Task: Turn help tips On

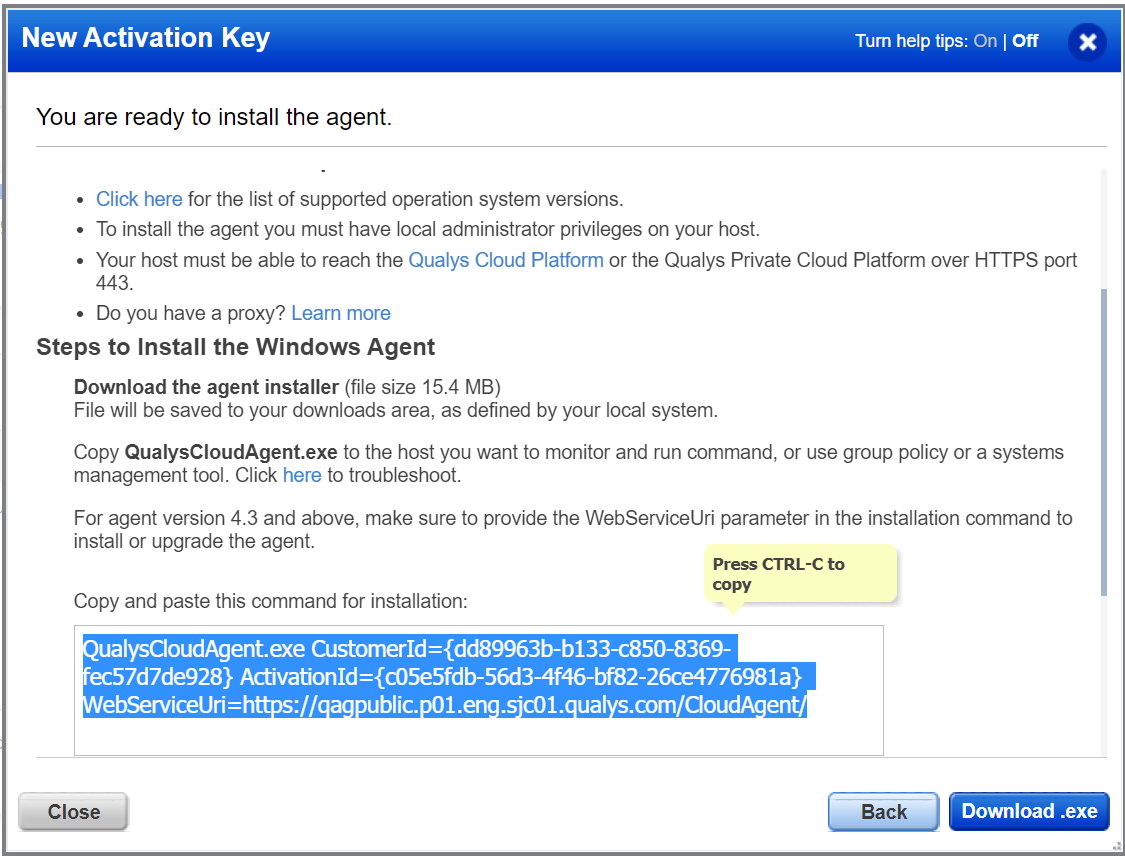Action: click(x=984, y=41)
